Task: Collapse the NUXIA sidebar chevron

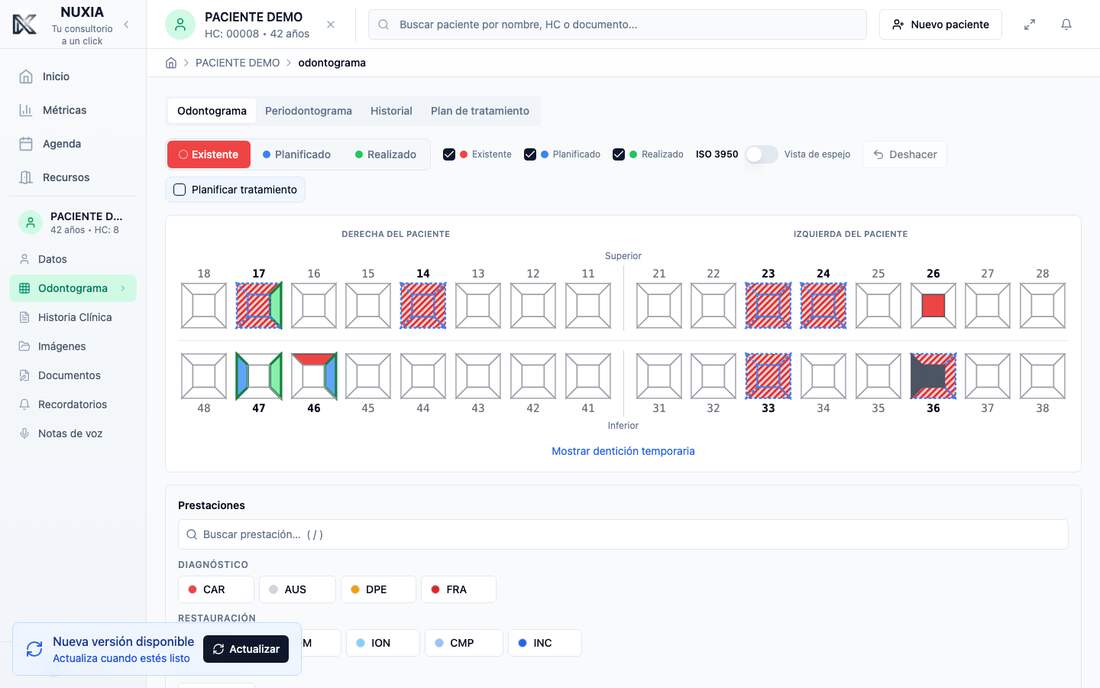Action: pos(126,25)
